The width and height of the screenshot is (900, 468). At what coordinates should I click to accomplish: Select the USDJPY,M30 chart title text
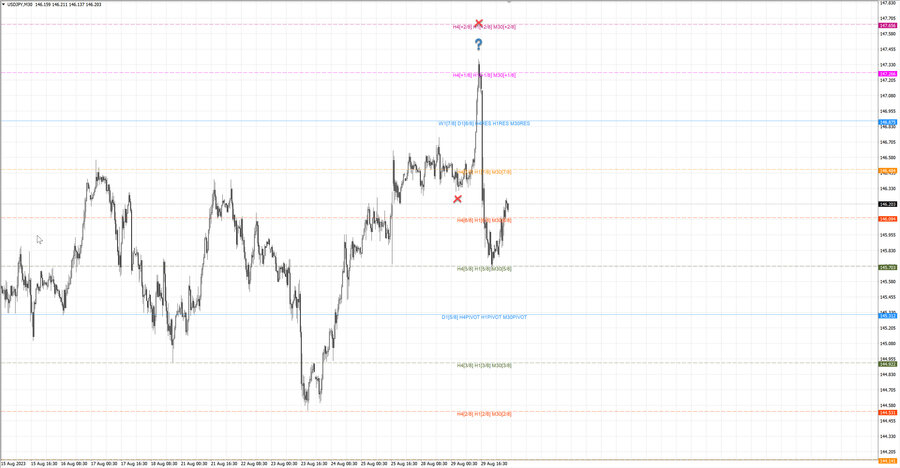[x=20, y=5]
